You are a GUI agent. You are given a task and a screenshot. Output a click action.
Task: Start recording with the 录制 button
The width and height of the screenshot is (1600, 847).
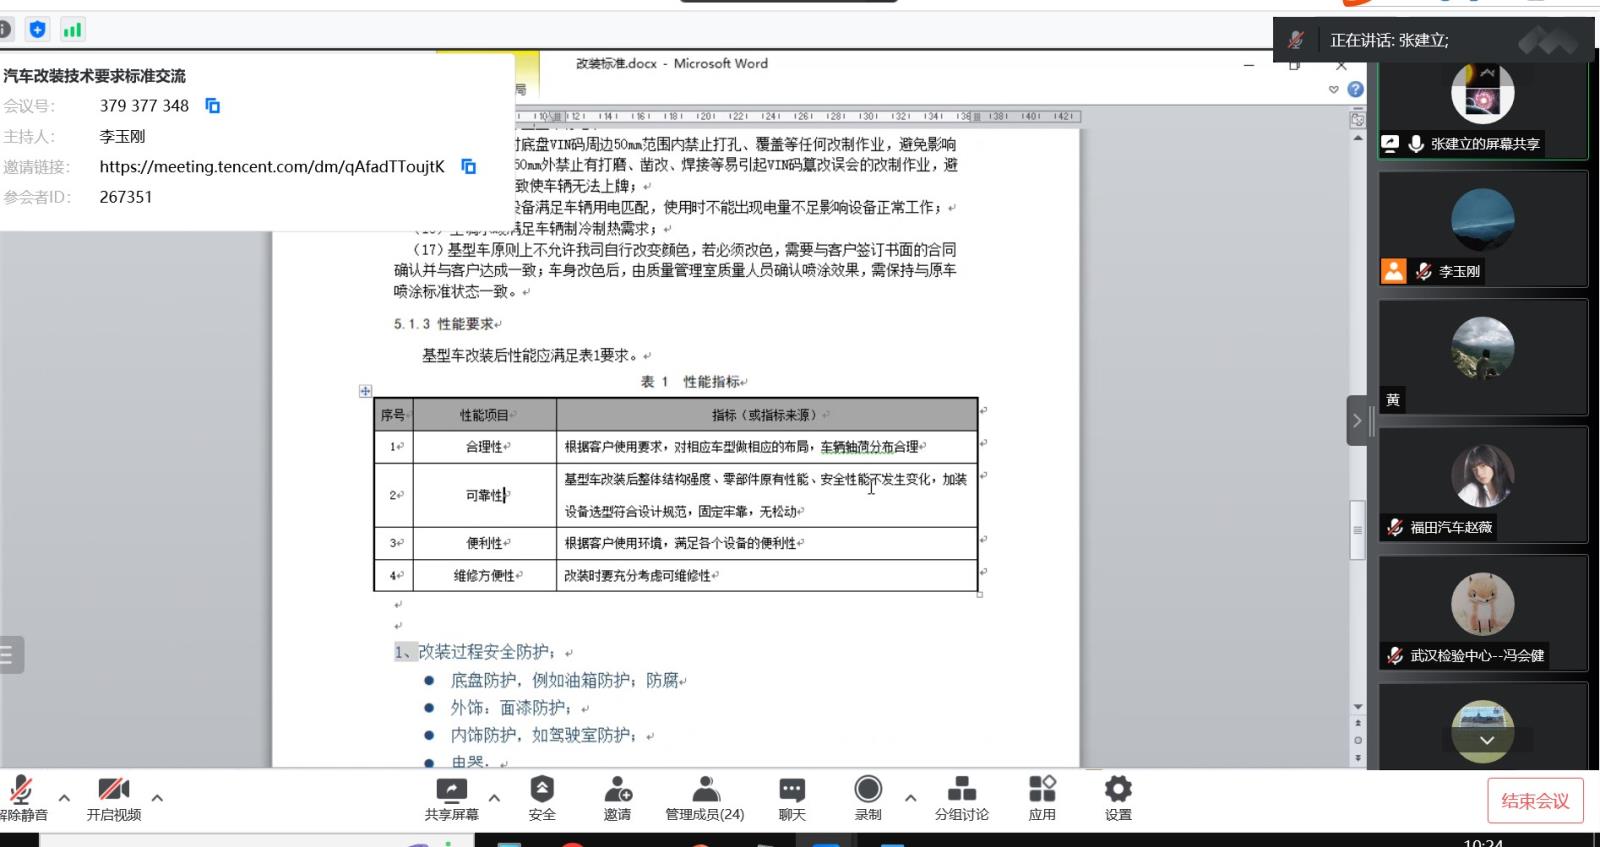[x=868, y=790]
